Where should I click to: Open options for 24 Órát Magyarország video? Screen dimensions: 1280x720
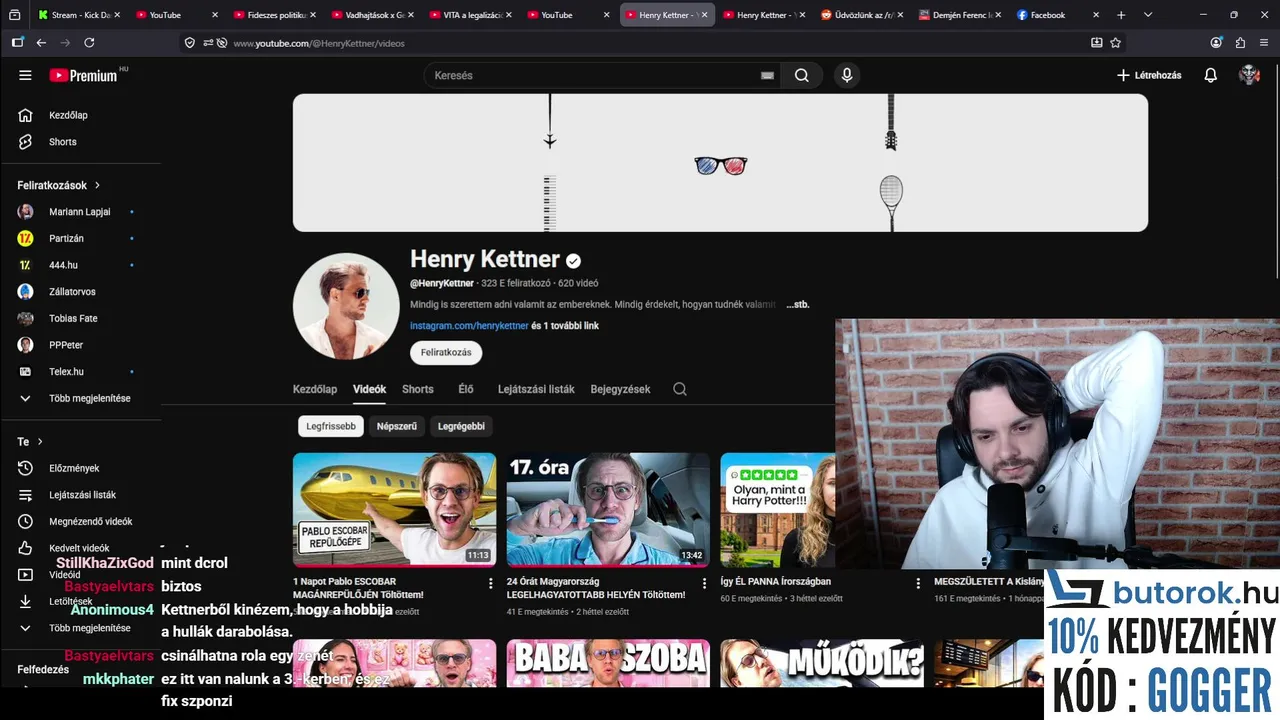click(704, 583)
